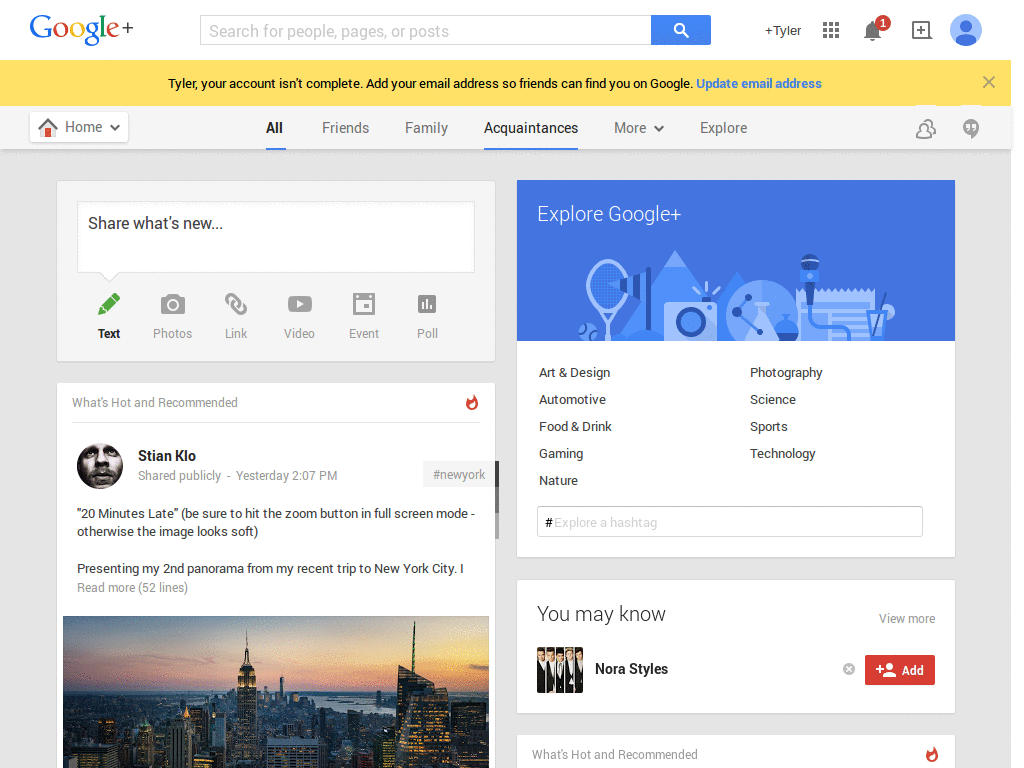
Task: Add Nora Styles to circles
Action: pyautogui.click(x=899, y=670)
